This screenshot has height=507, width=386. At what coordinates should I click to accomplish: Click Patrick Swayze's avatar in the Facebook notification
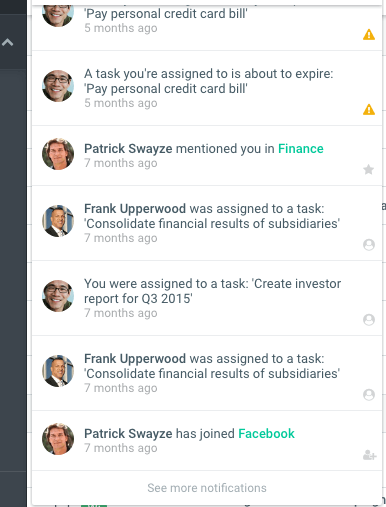[x=58, y=439]
